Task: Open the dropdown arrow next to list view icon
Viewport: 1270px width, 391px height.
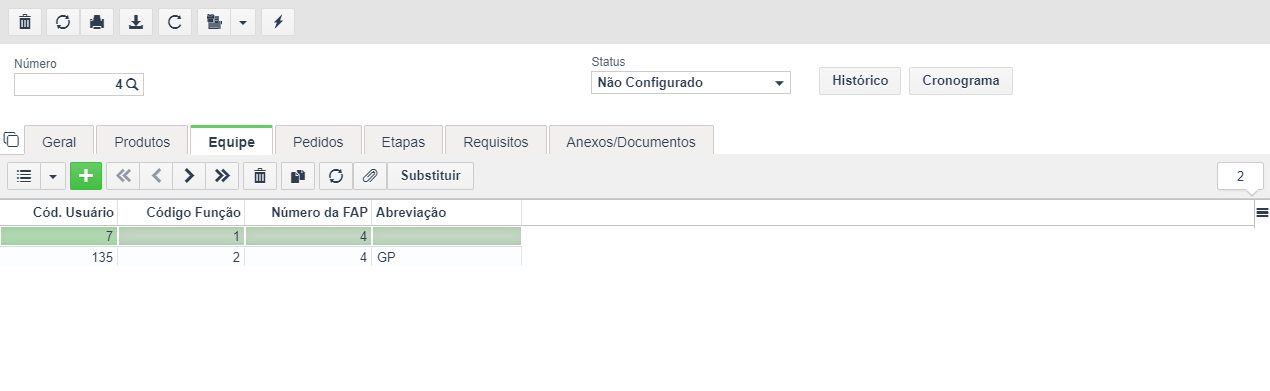Action: pos(53,176)
